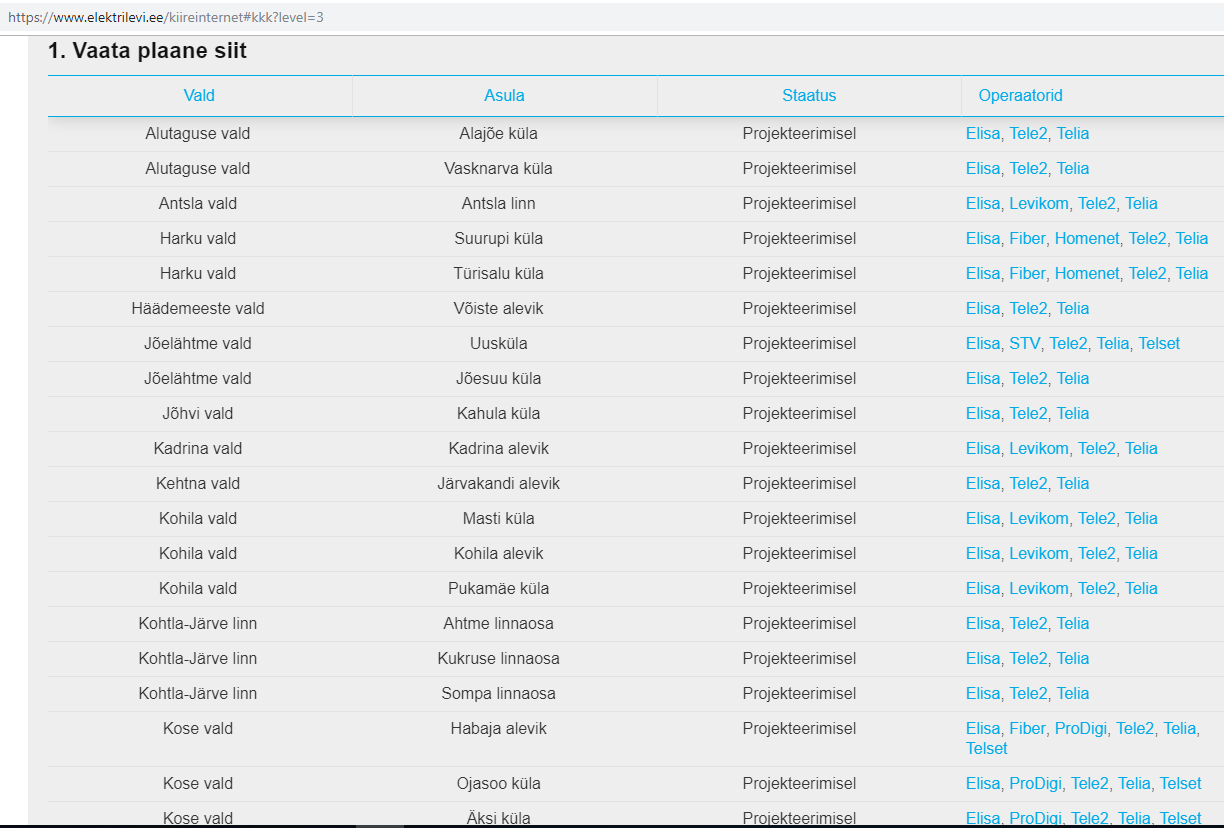This screenshot has width=1224, height=828.
Task: Open Telia link in Kahula küla row
Action: [1073, 414]
